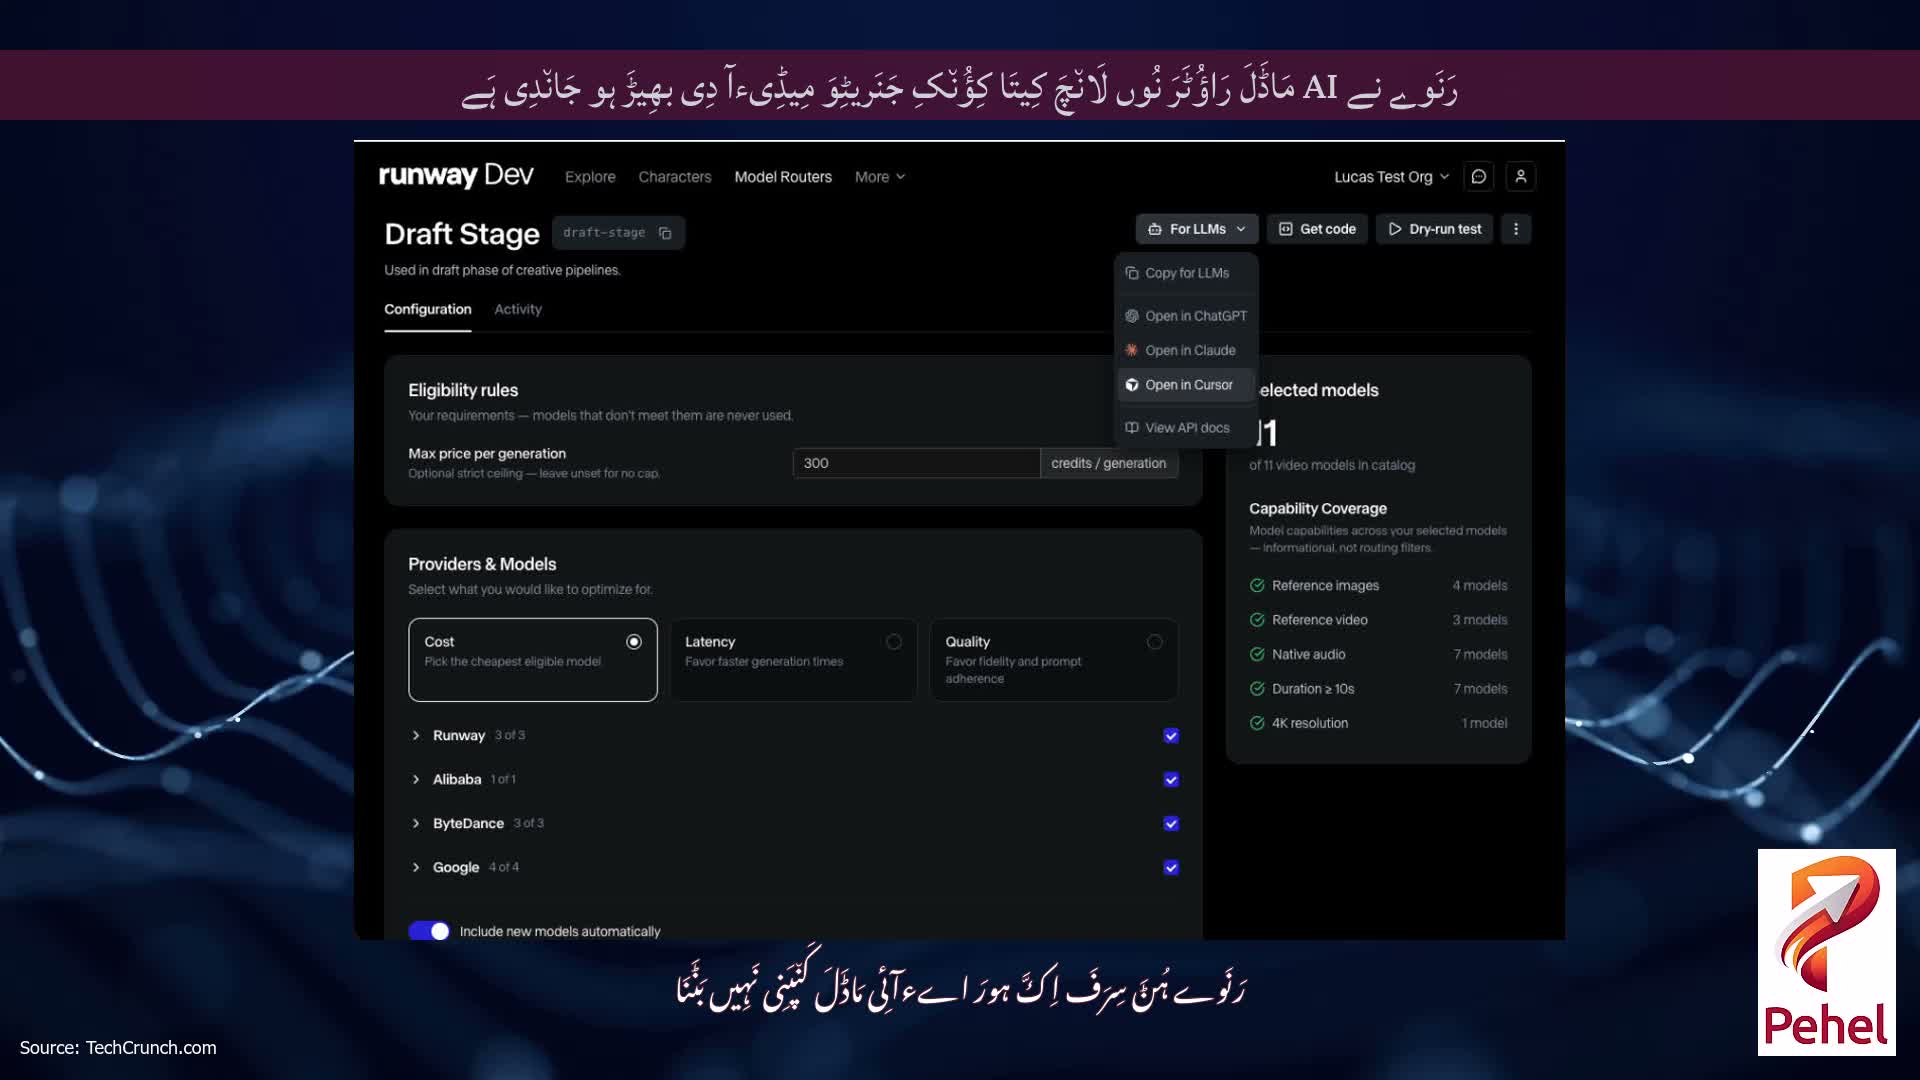Toggle Include new models automatically switch

coord(429,931)
